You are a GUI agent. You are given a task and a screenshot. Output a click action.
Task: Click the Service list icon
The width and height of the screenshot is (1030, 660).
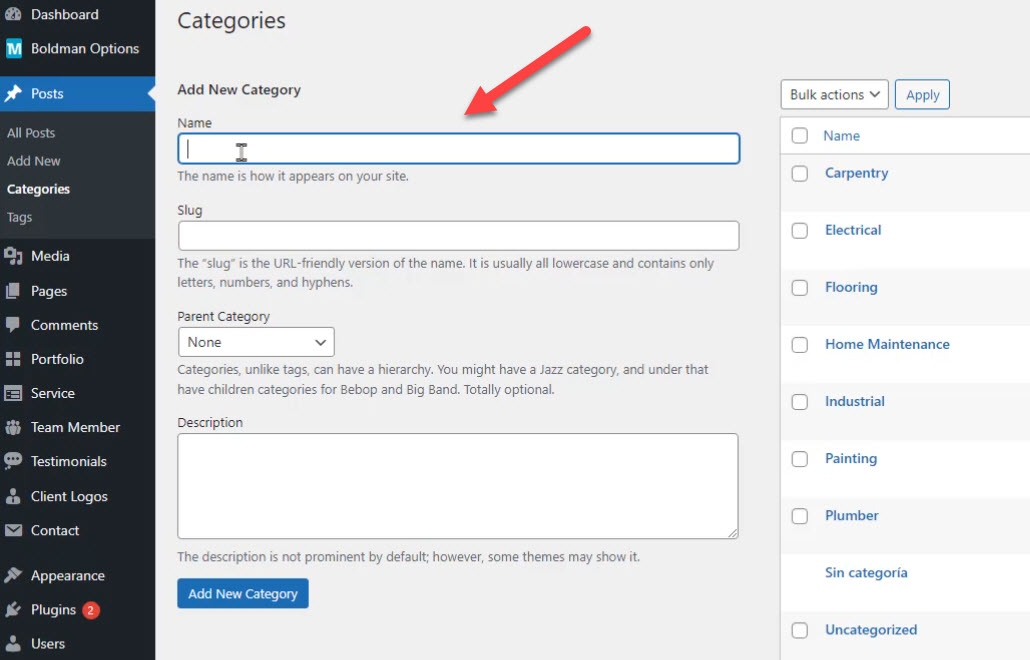13,393
